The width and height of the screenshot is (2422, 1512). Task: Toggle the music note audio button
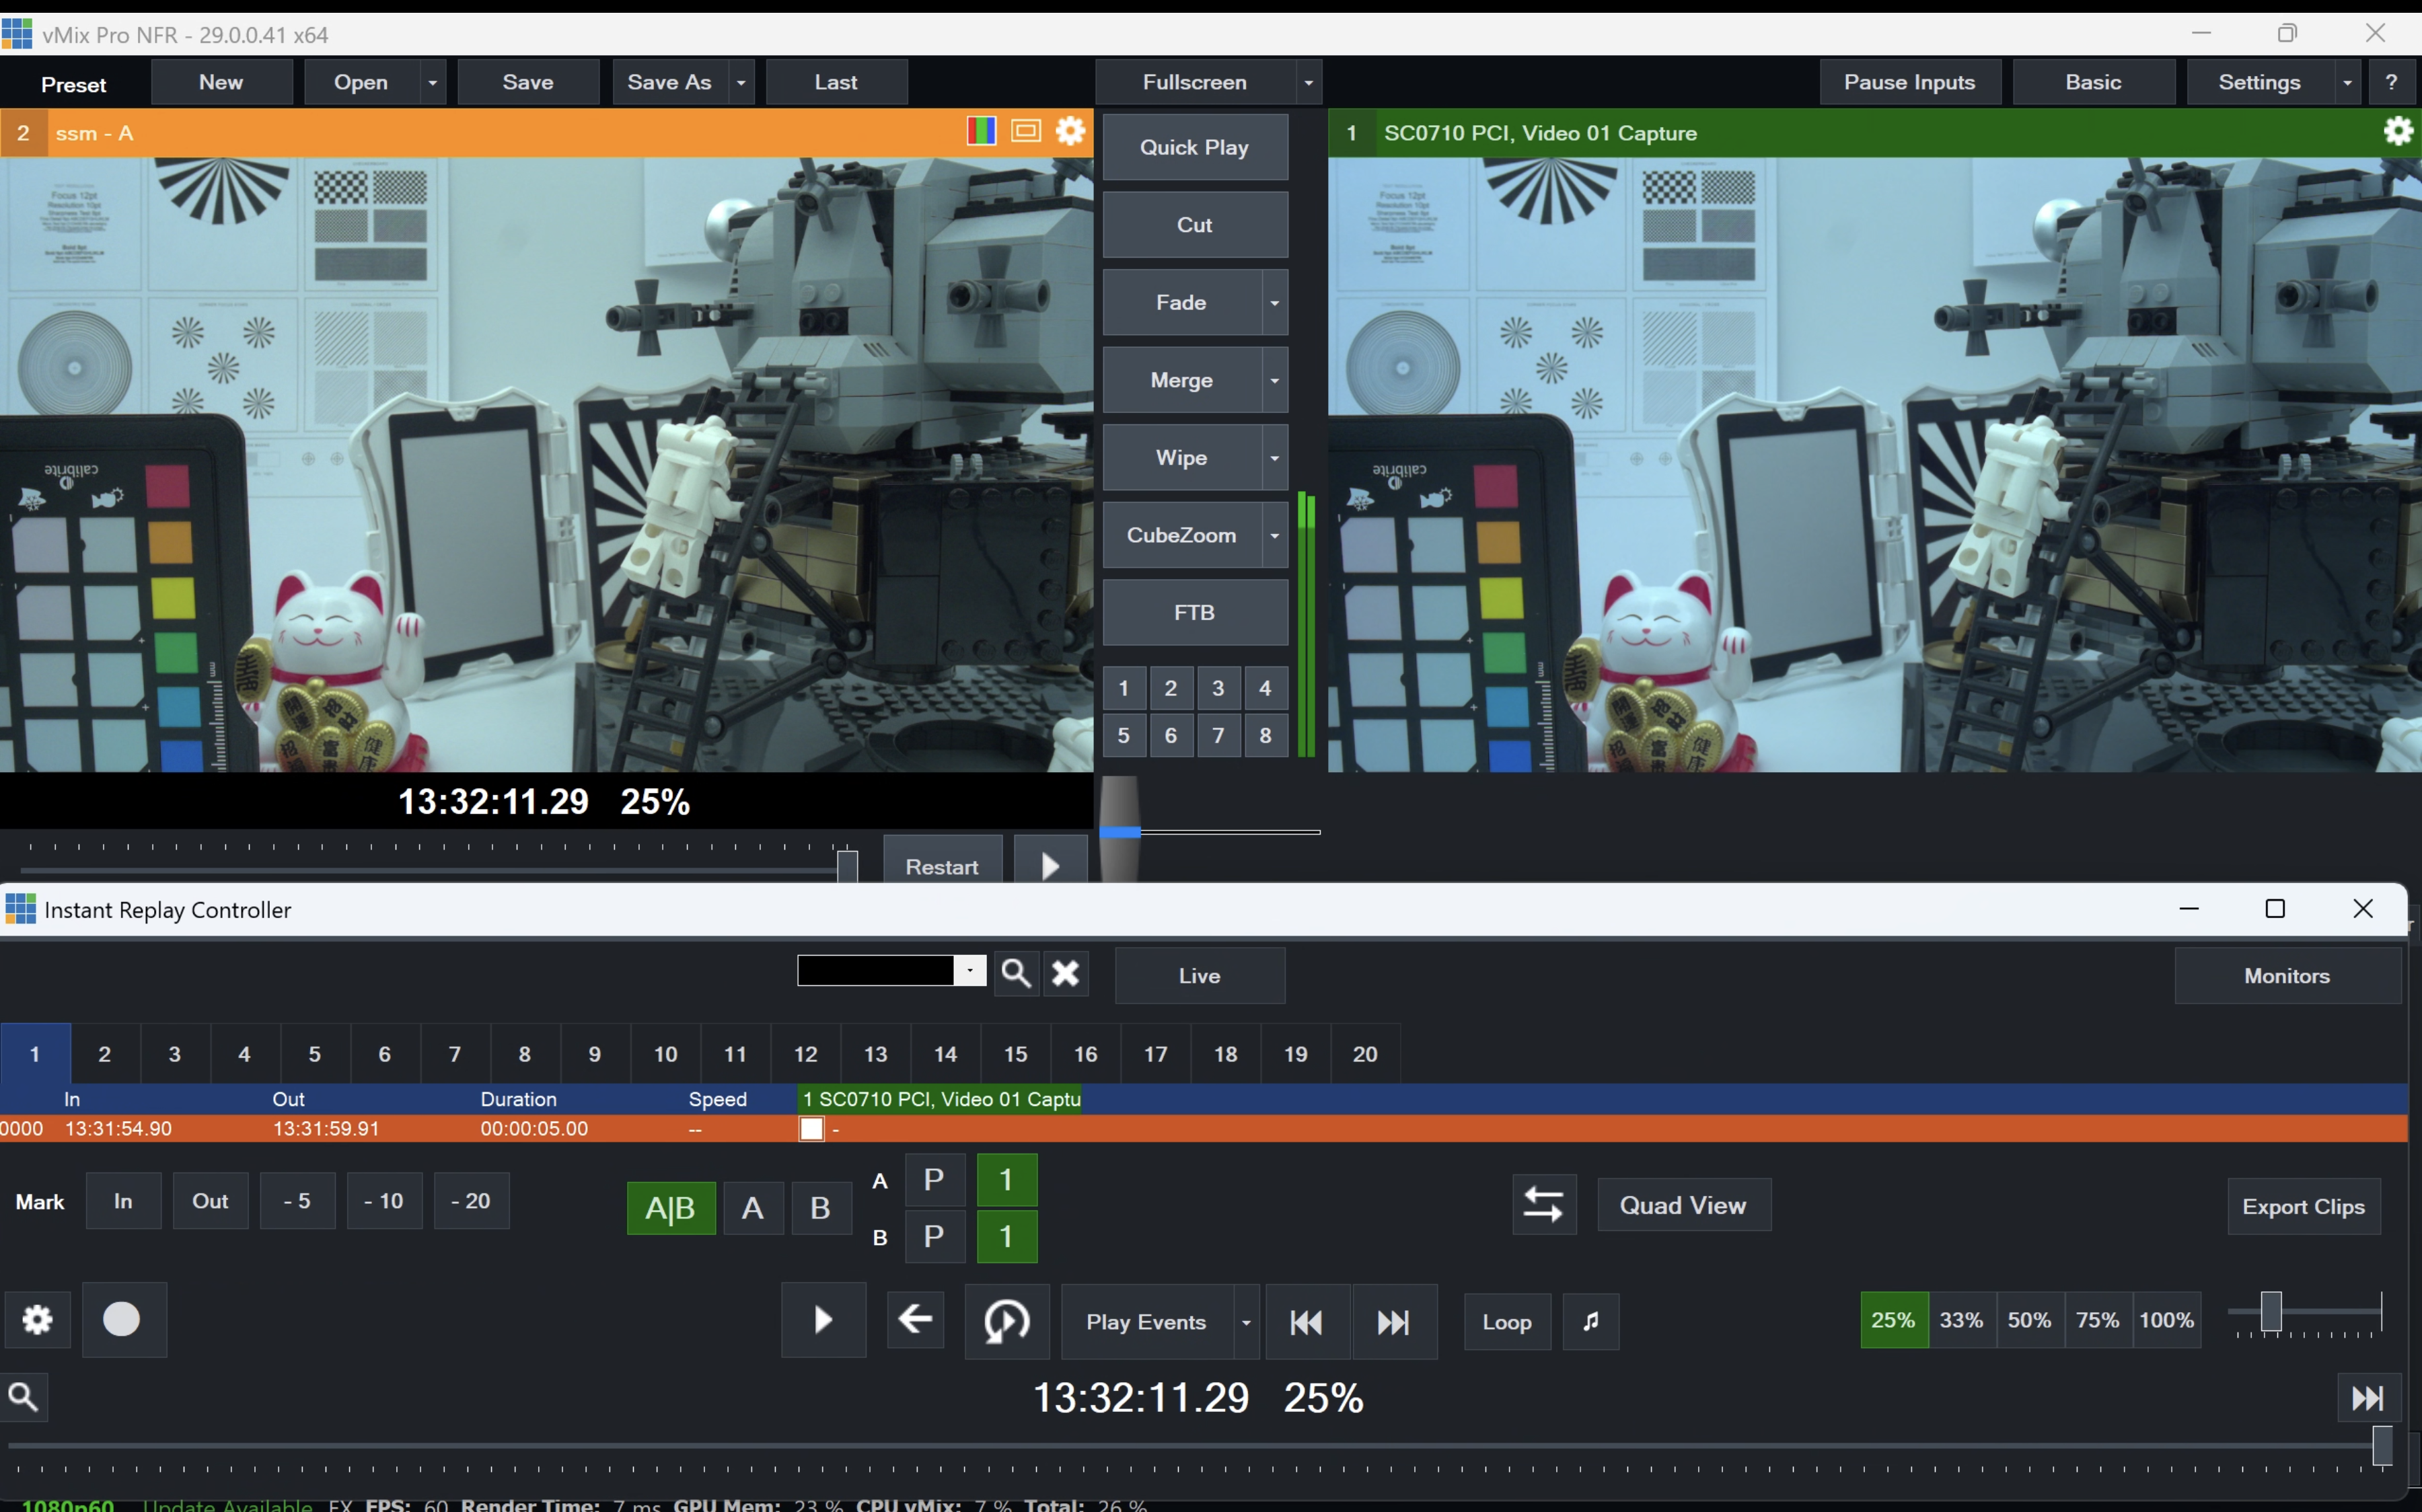(x=1590, y=1321)
